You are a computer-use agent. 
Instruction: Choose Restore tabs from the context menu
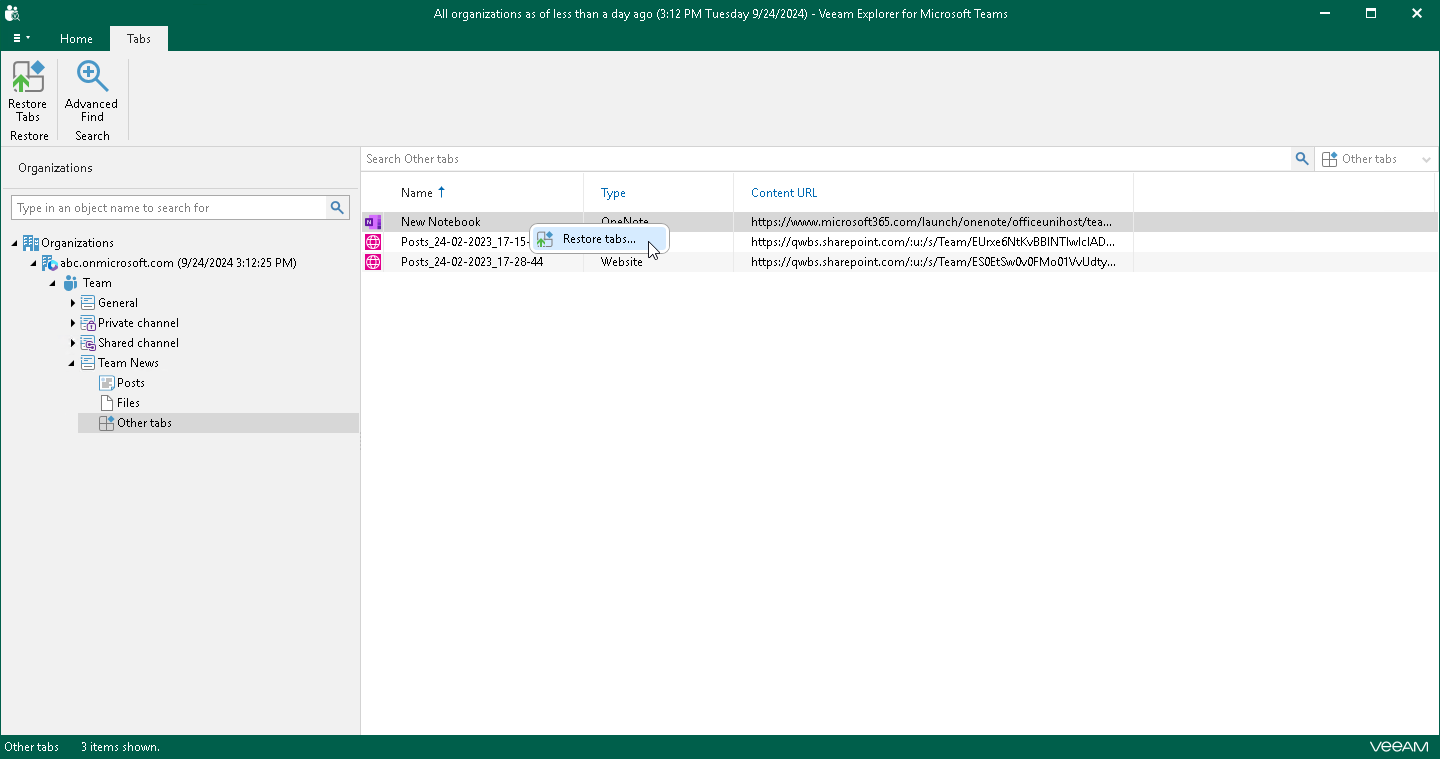[598, 239]
